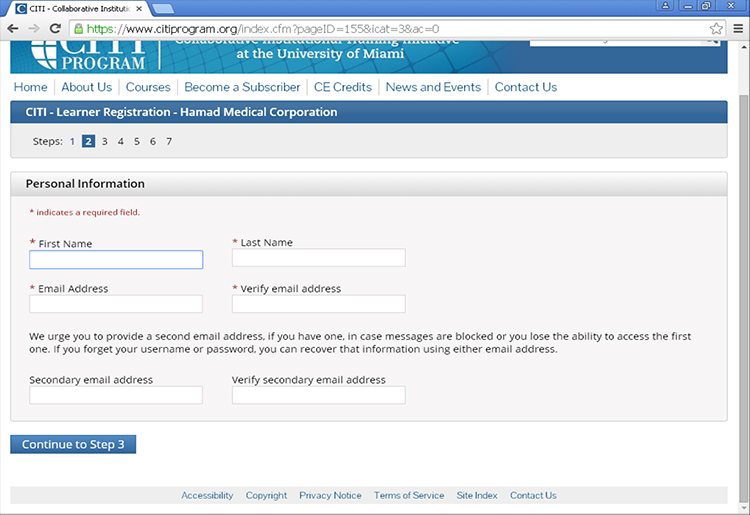Click step 5 in steps list
Screen dimensions: 750x515
pyautogui.click(x=137, y=141)
